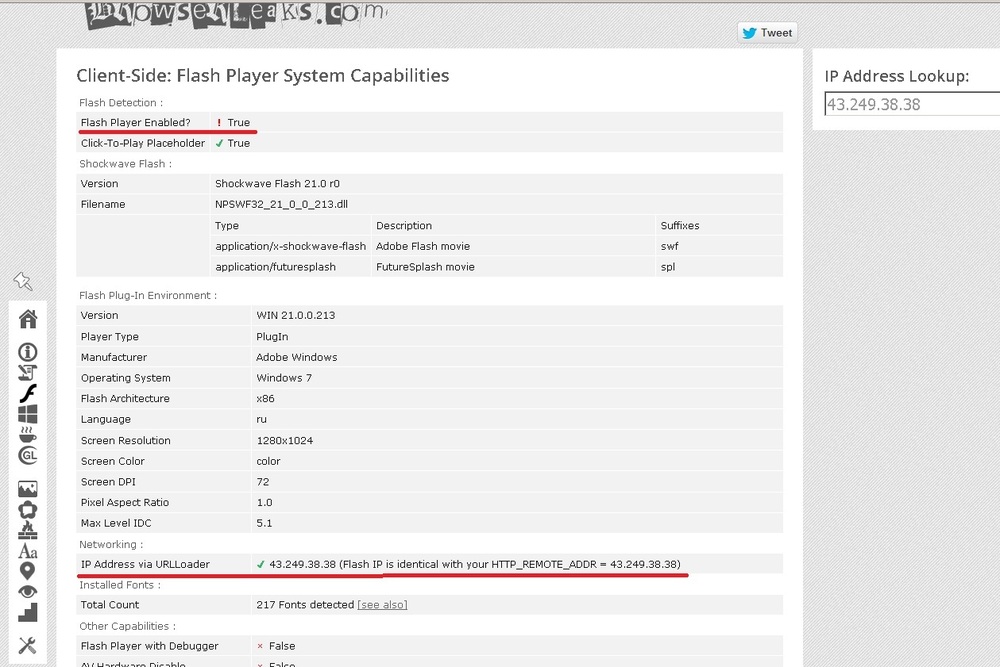
Task: Click the 'Flash Architecture' row label
Action: pyautogui.click(x=125, y=399)
